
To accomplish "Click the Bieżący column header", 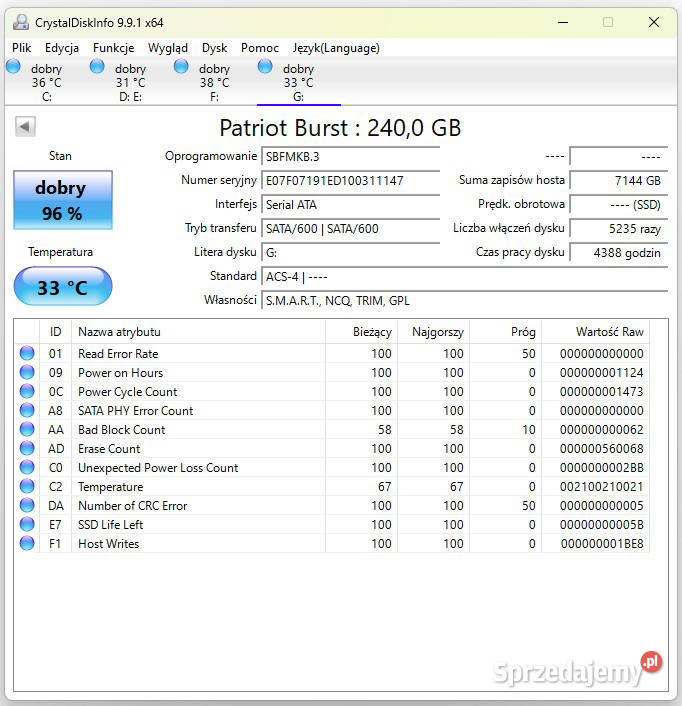I will point(361,332).
